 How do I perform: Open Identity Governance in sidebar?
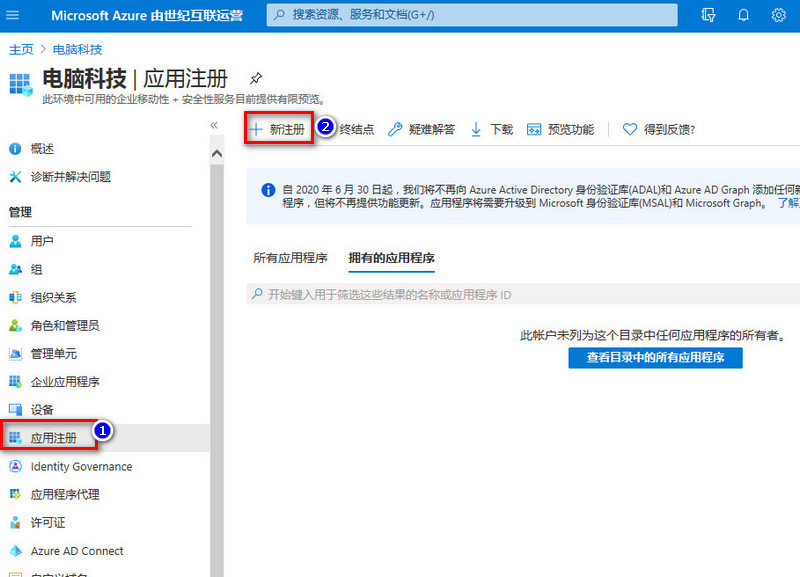click(70, 466)
